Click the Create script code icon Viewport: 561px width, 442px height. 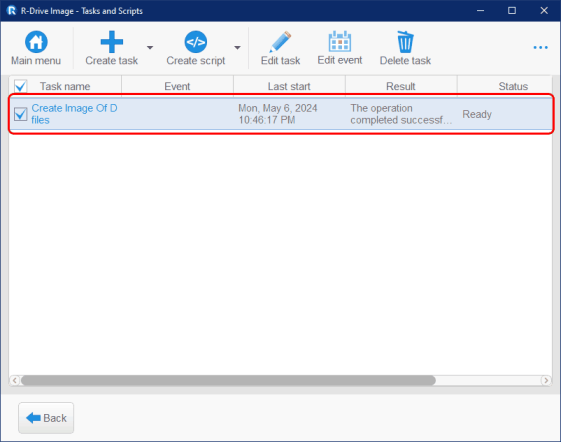(x=195, y=42)
